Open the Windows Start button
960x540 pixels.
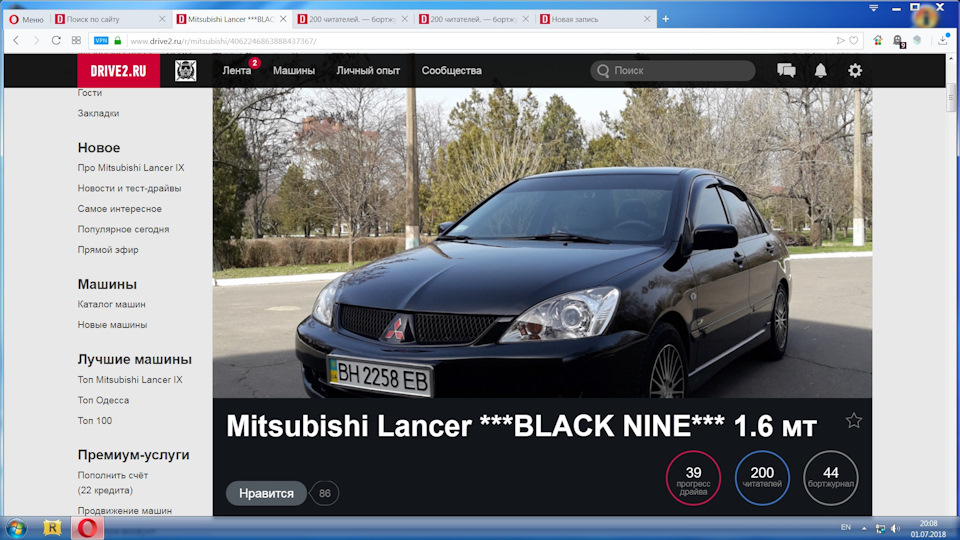(x=16, y=528)
